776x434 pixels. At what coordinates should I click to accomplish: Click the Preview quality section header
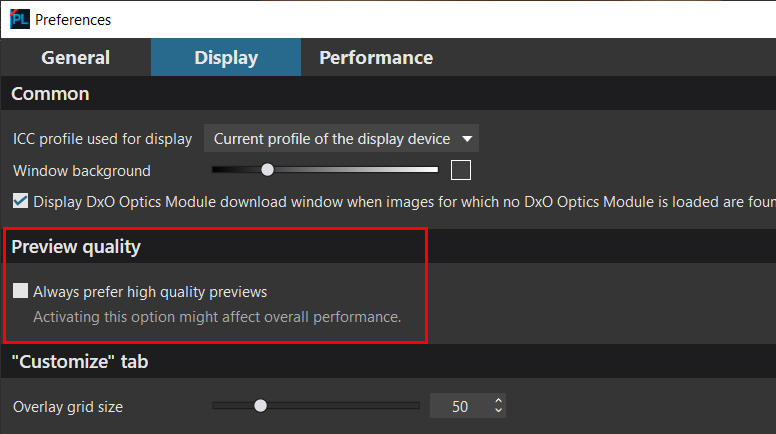(x=76, y=246)
